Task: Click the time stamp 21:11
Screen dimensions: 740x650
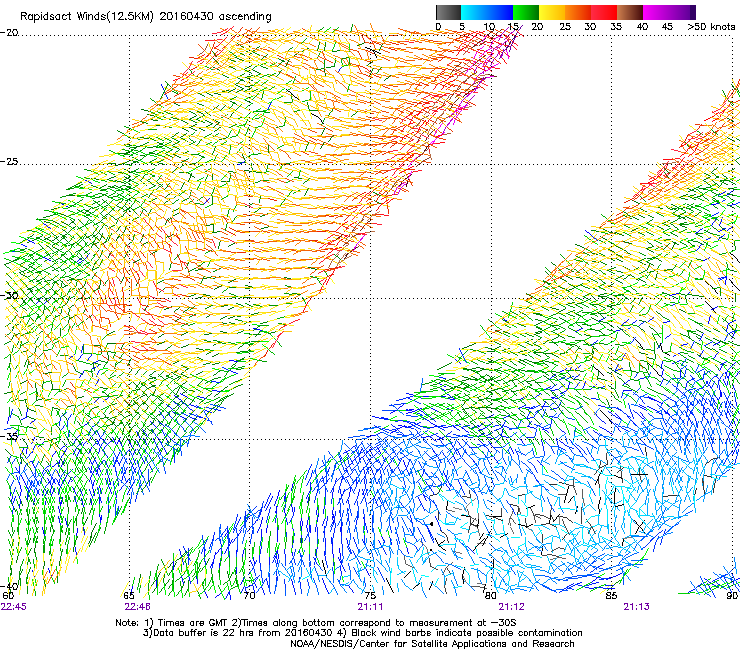Action: [x=370, y=607]
